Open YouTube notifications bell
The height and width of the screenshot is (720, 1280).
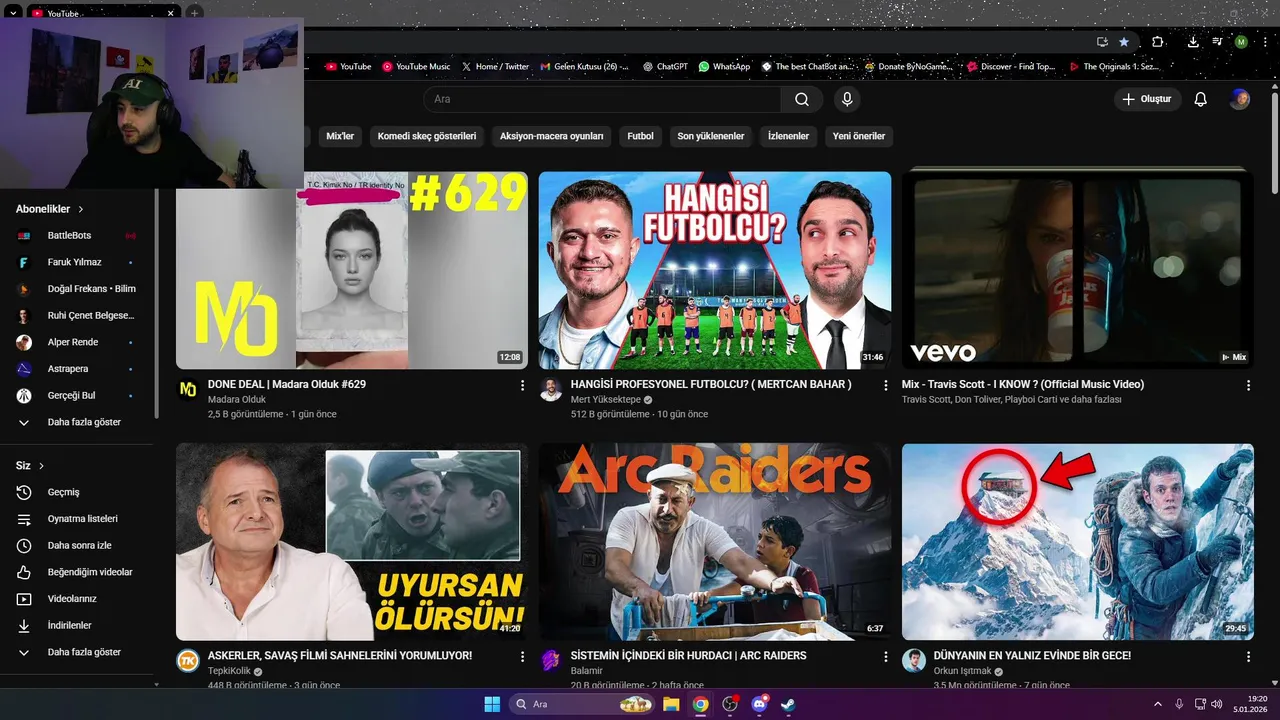click(x=1201, y=99)
